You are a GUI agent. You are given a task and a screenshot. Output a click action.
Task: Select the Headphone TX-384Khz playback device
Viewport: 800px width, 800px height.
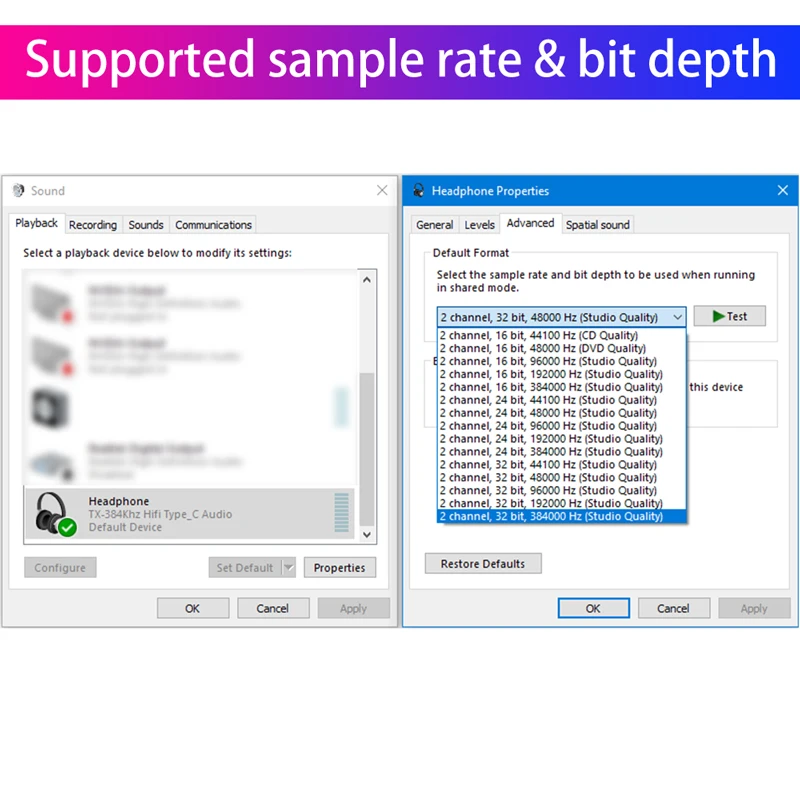(x=190, y=514)
